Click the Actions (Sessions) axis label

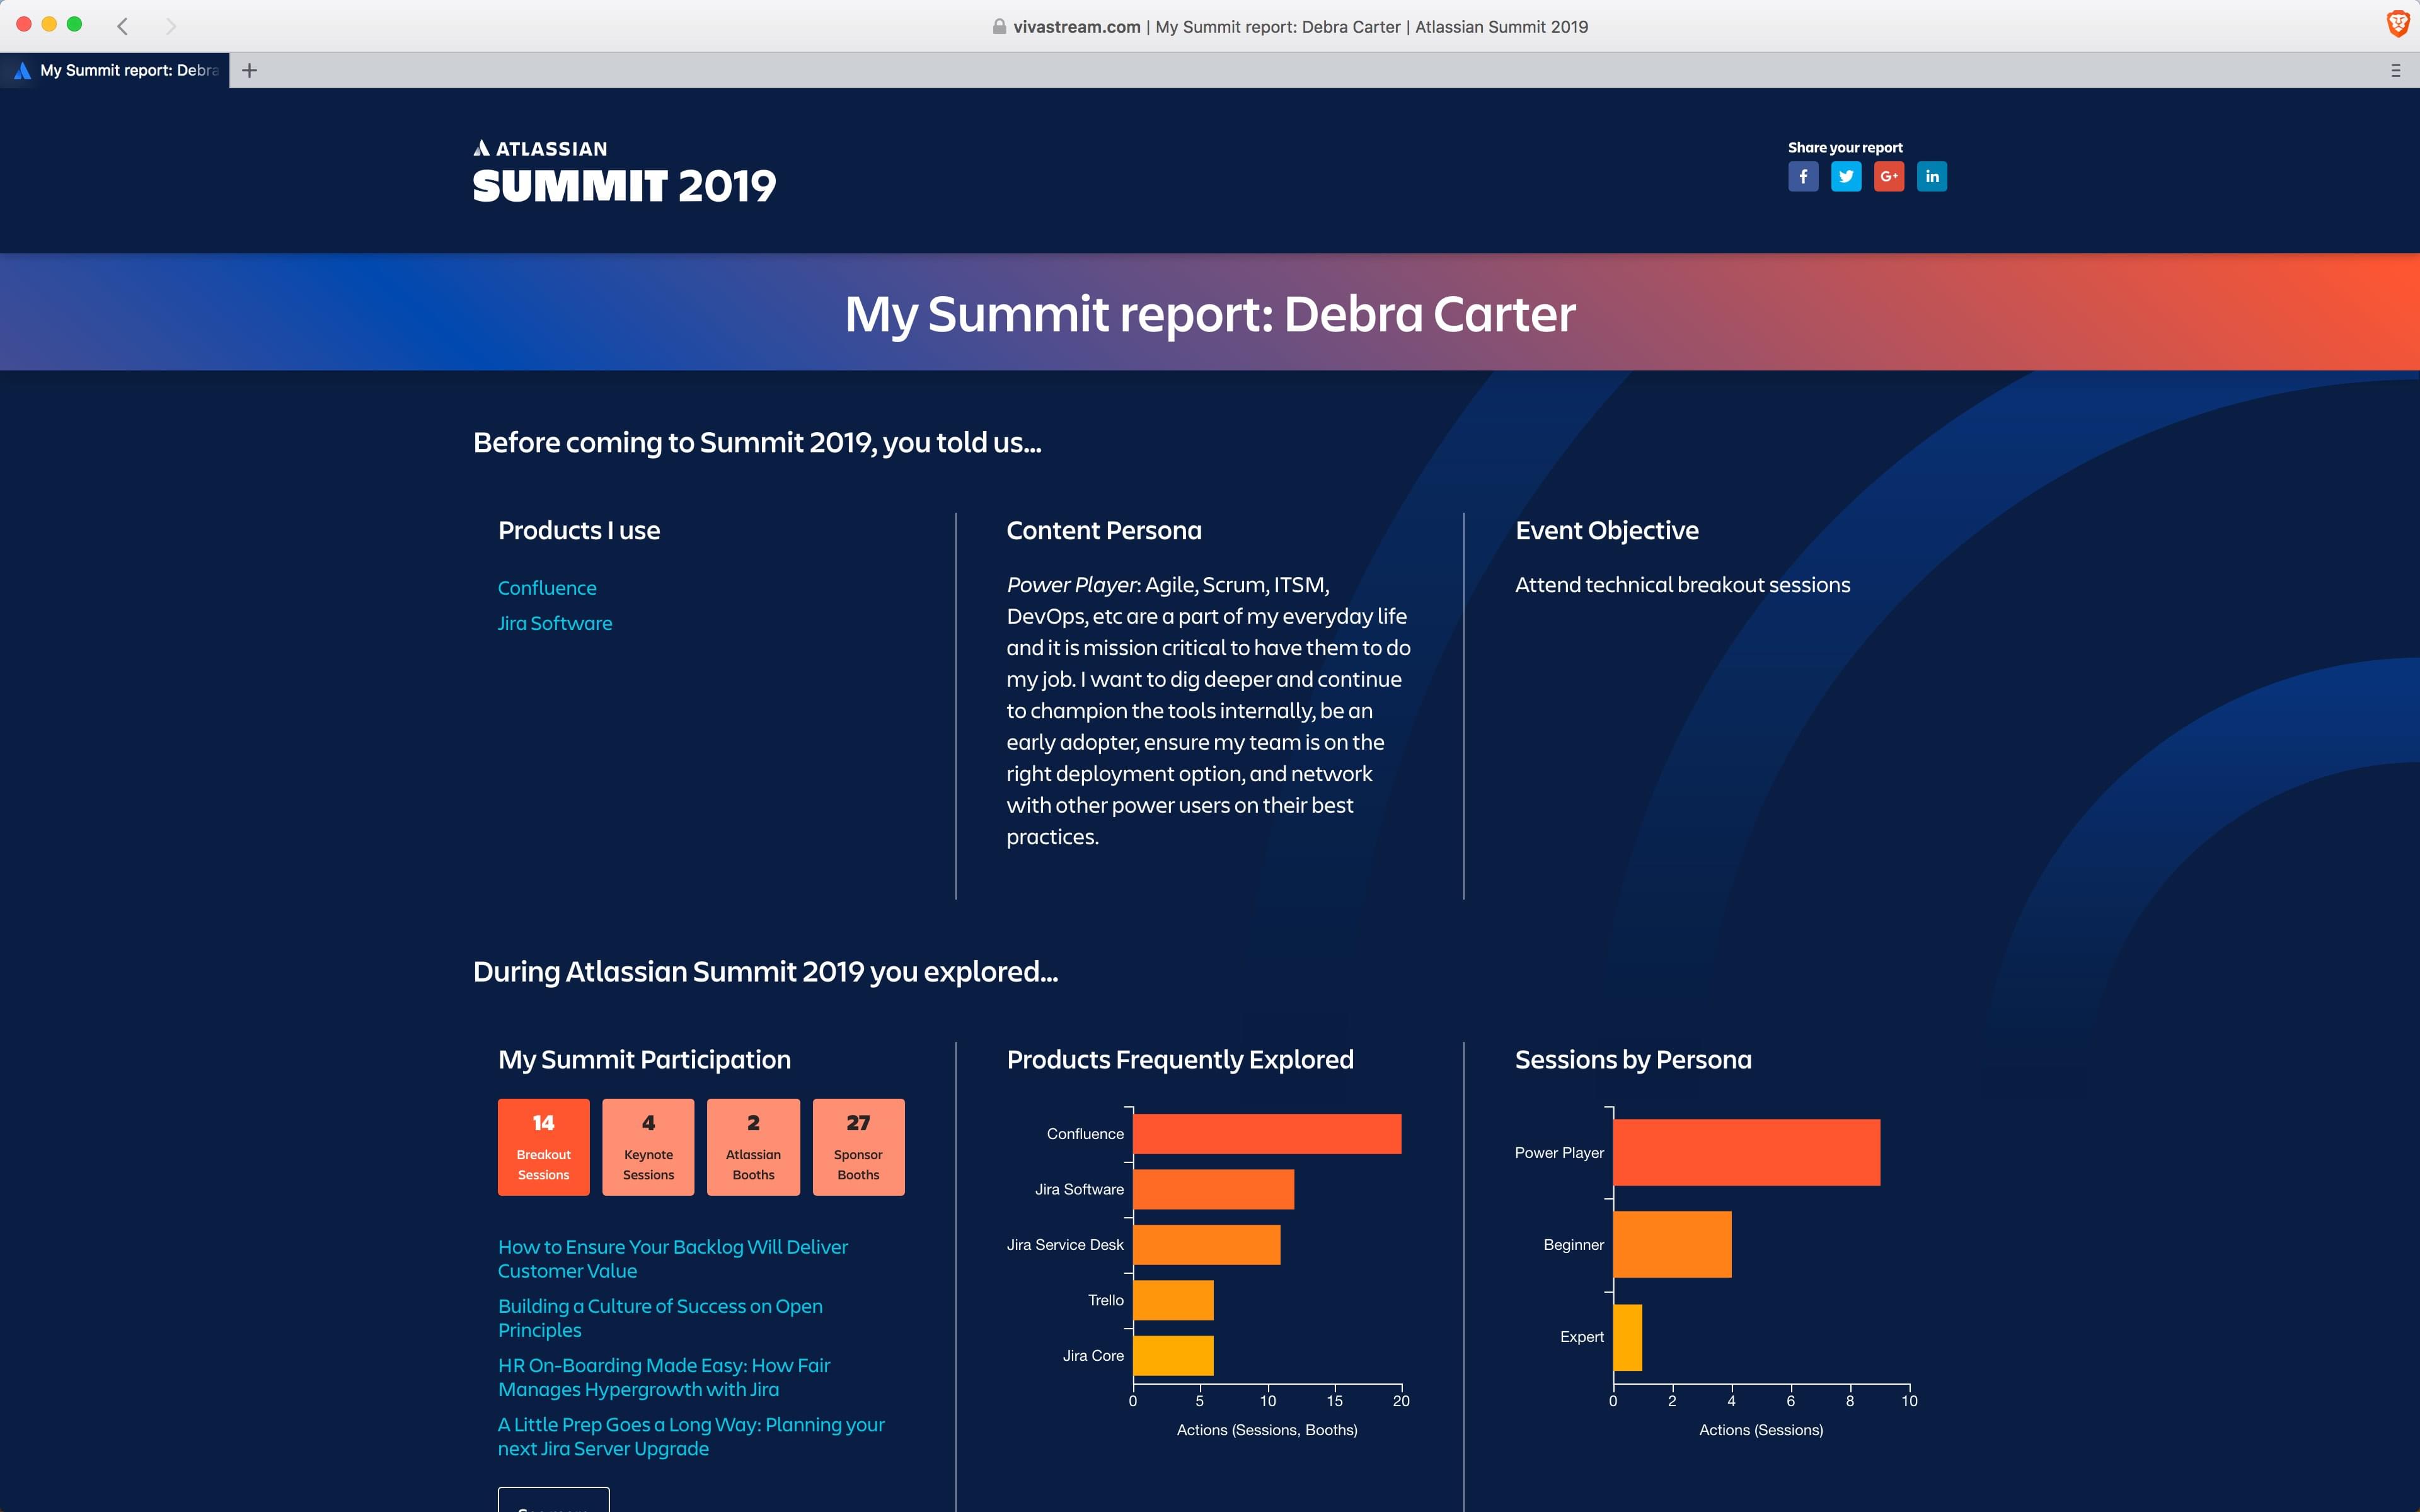click(x=1761, y=1430)
